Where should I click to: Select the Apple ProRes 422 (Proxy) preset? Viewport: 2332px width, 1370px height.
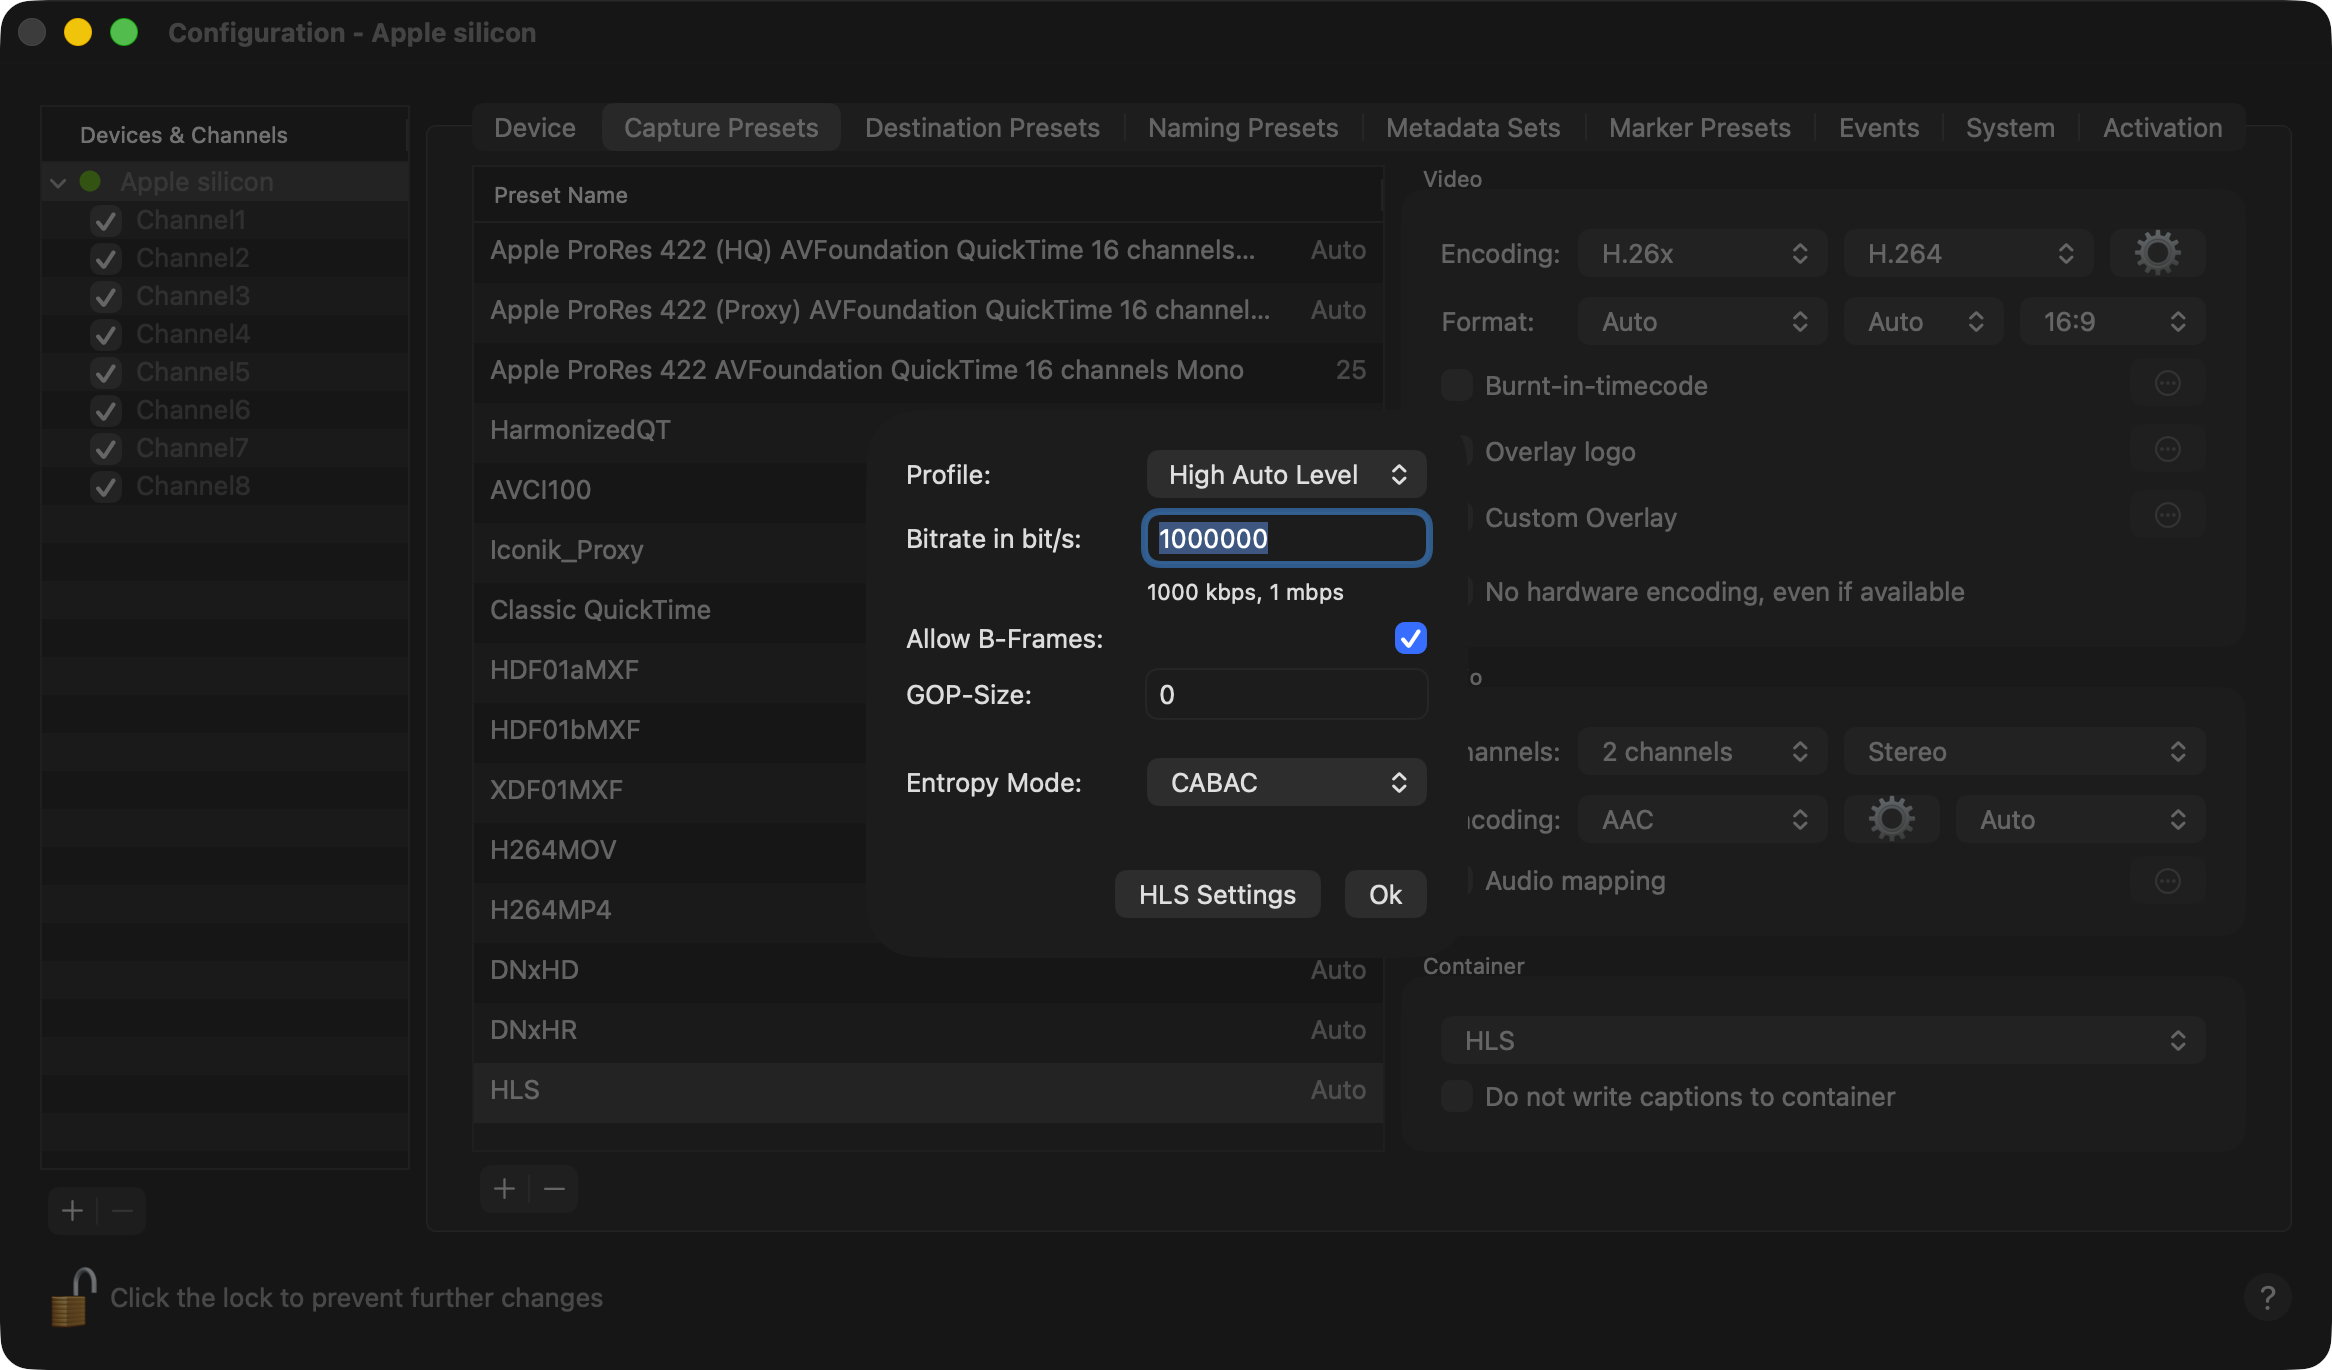928,310
